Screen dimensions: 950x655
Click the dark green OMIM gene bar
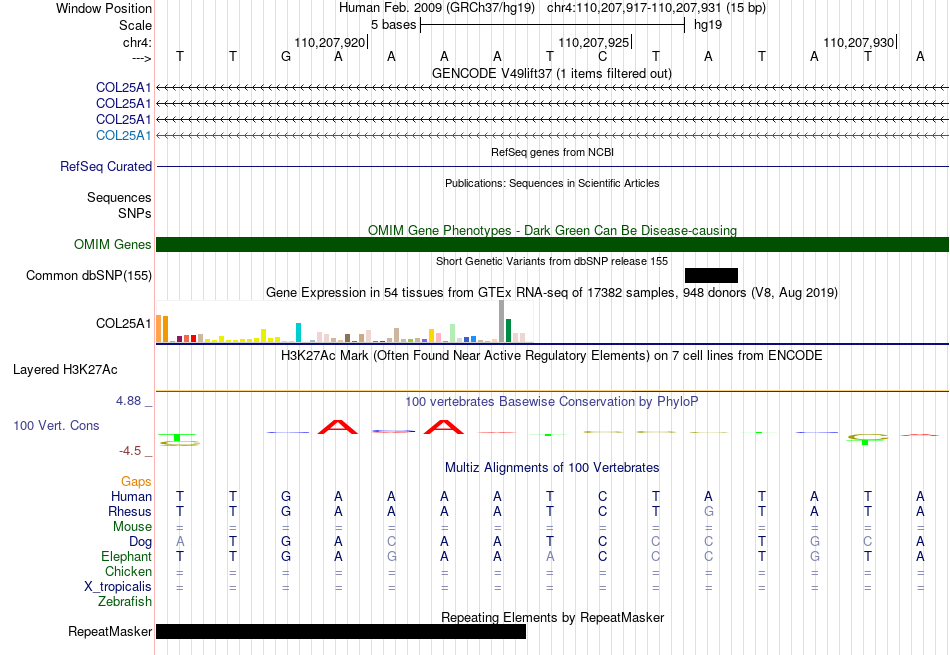[x=552, y=244]
